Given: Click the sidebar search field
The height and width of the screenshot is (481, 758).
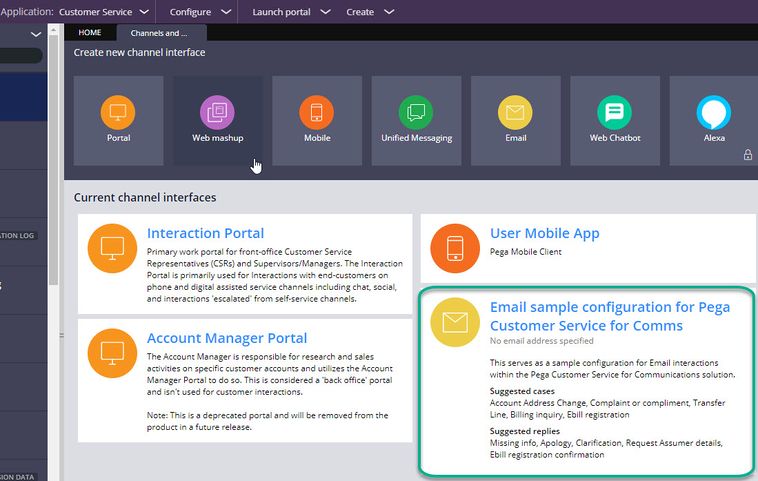Looking at the screenshot, I should 21,55.
